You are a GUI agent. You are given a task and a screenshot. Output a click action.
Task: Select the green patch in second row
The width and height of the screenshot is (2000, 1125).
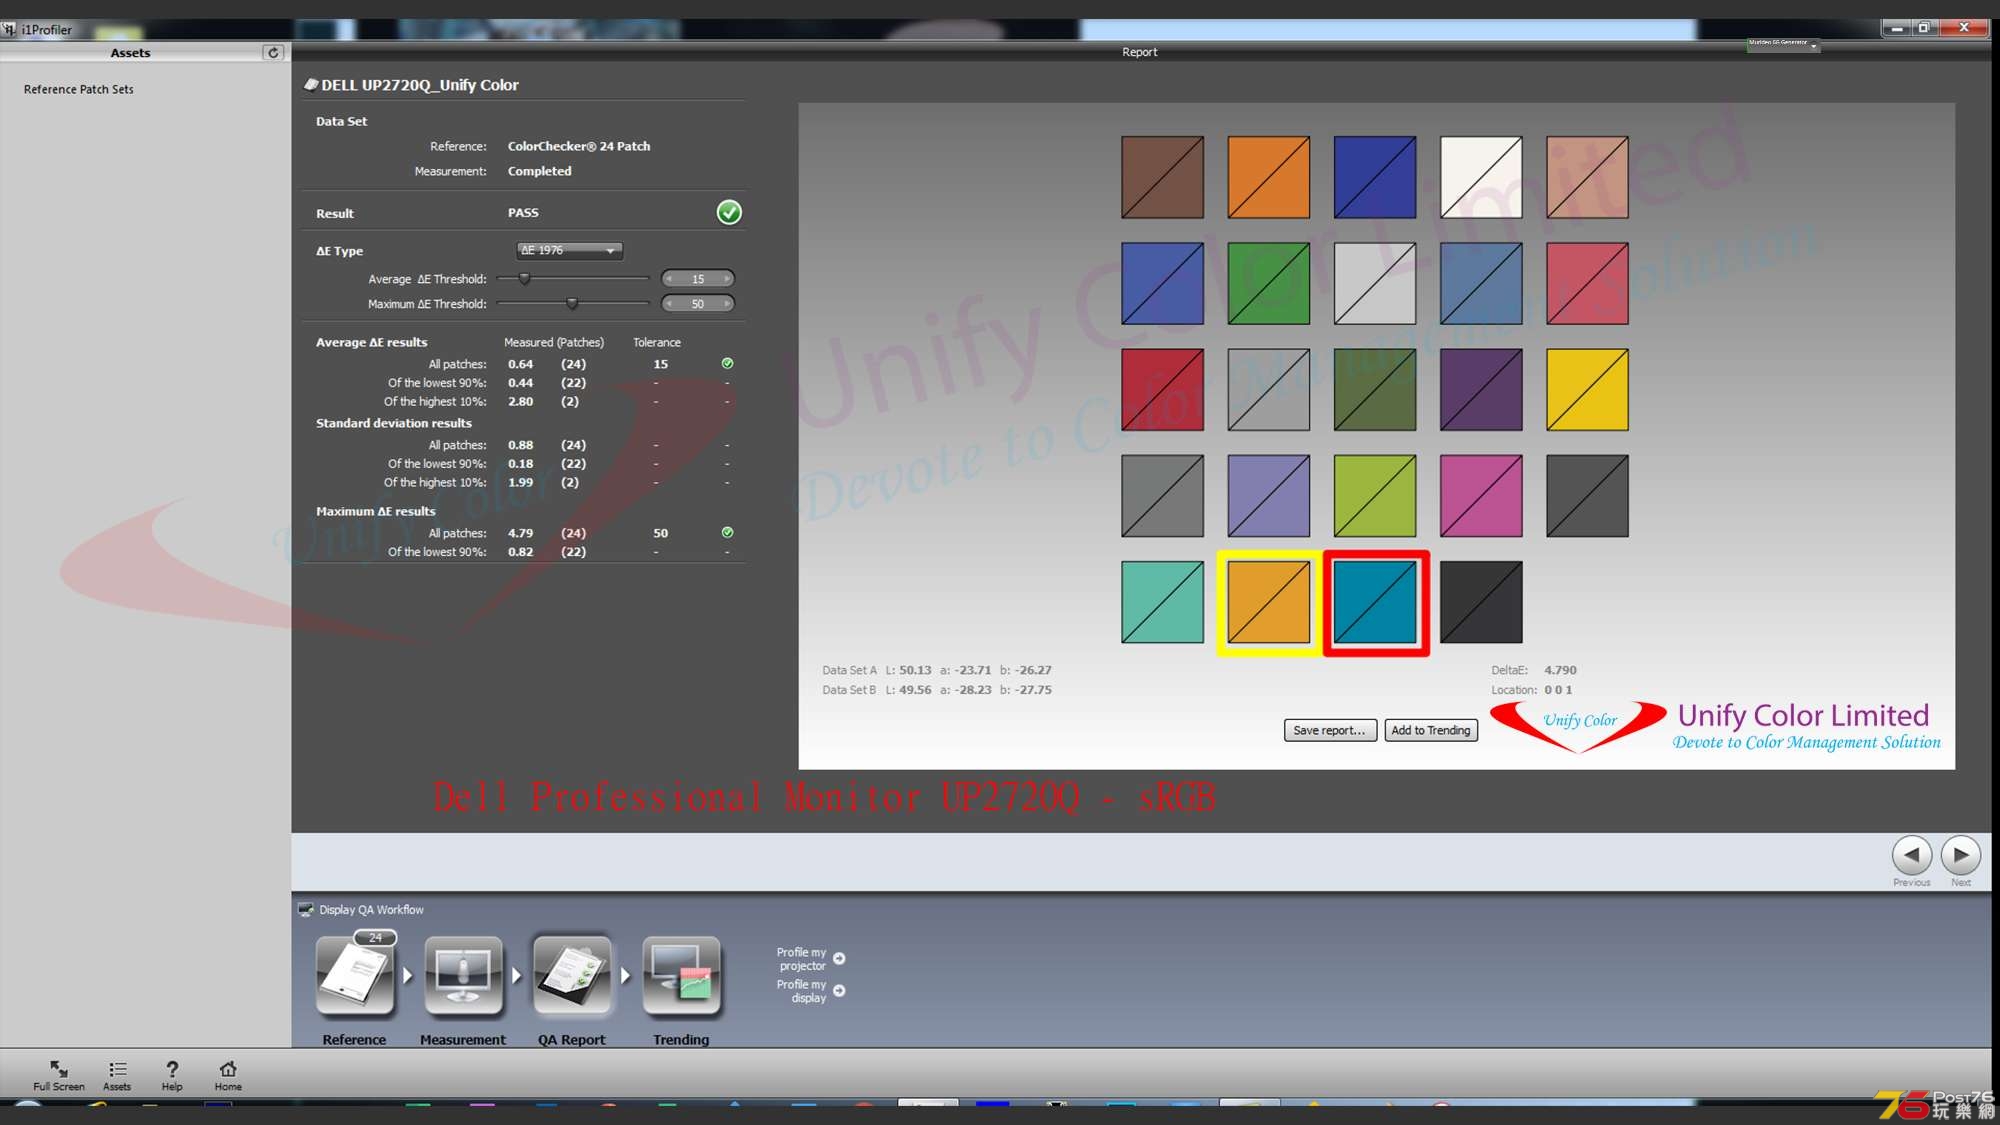1268,283
